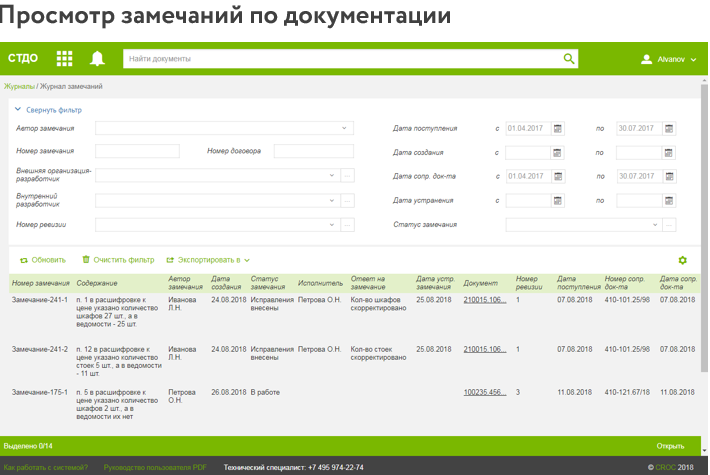
Task: Click the ellipsis button for Внешняя организация-разработчик
Action: (347, 176)
